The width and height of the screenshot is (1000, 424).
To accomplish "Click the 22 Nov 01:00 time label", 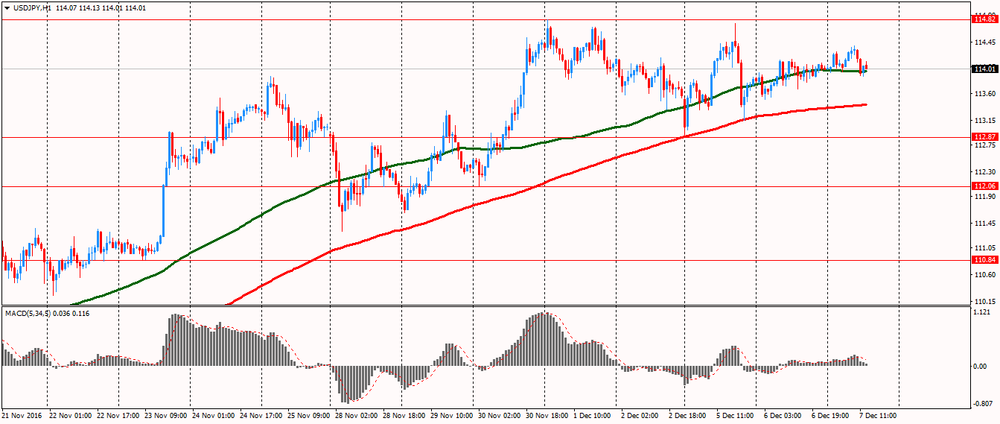I will click(70, 414).
